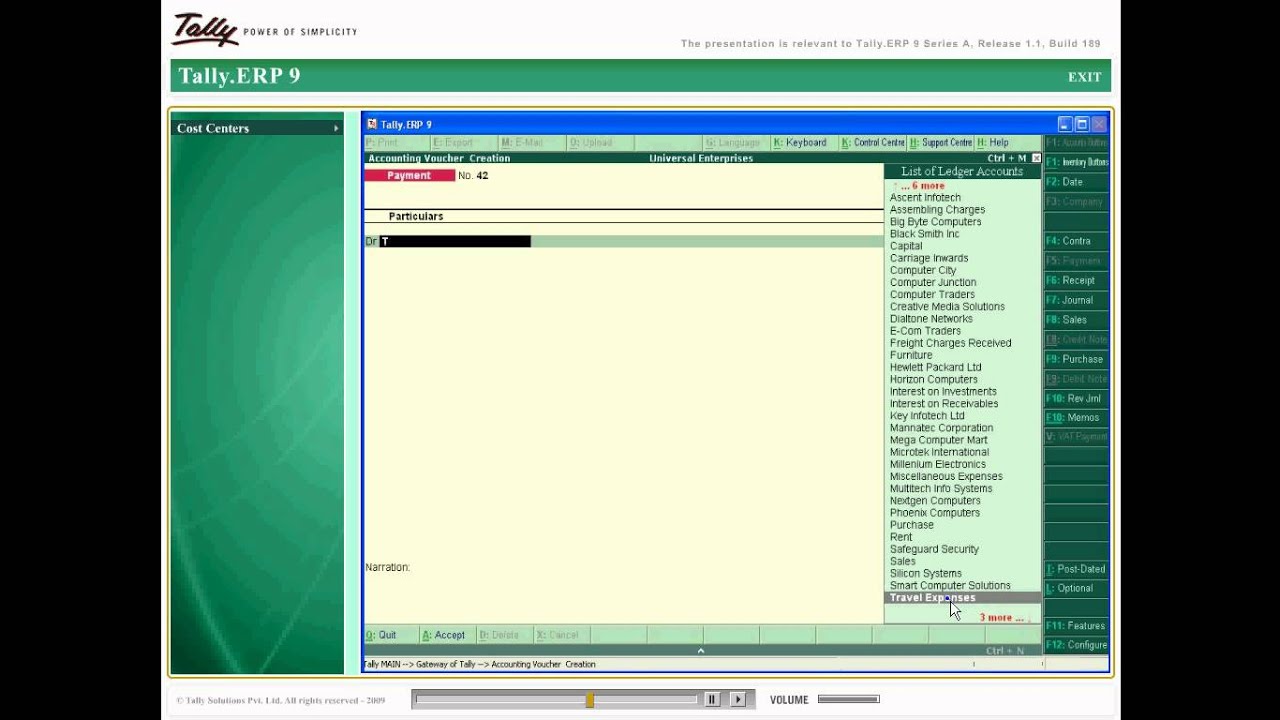1280x720 pixels.
Task: Click the Dr ledger input field
Action: pyautogui.click(x=455, y=242)
